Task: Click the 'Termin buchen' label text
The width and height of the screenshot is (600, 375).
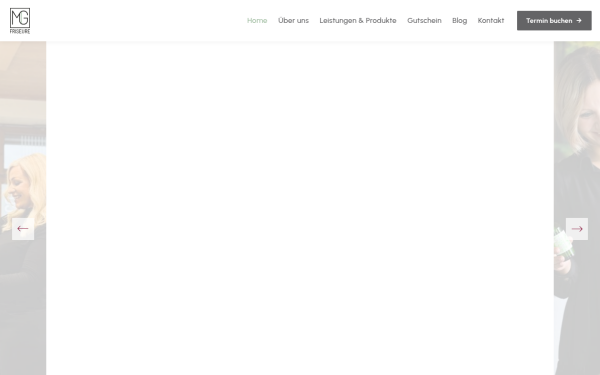Action: point(549,21)
